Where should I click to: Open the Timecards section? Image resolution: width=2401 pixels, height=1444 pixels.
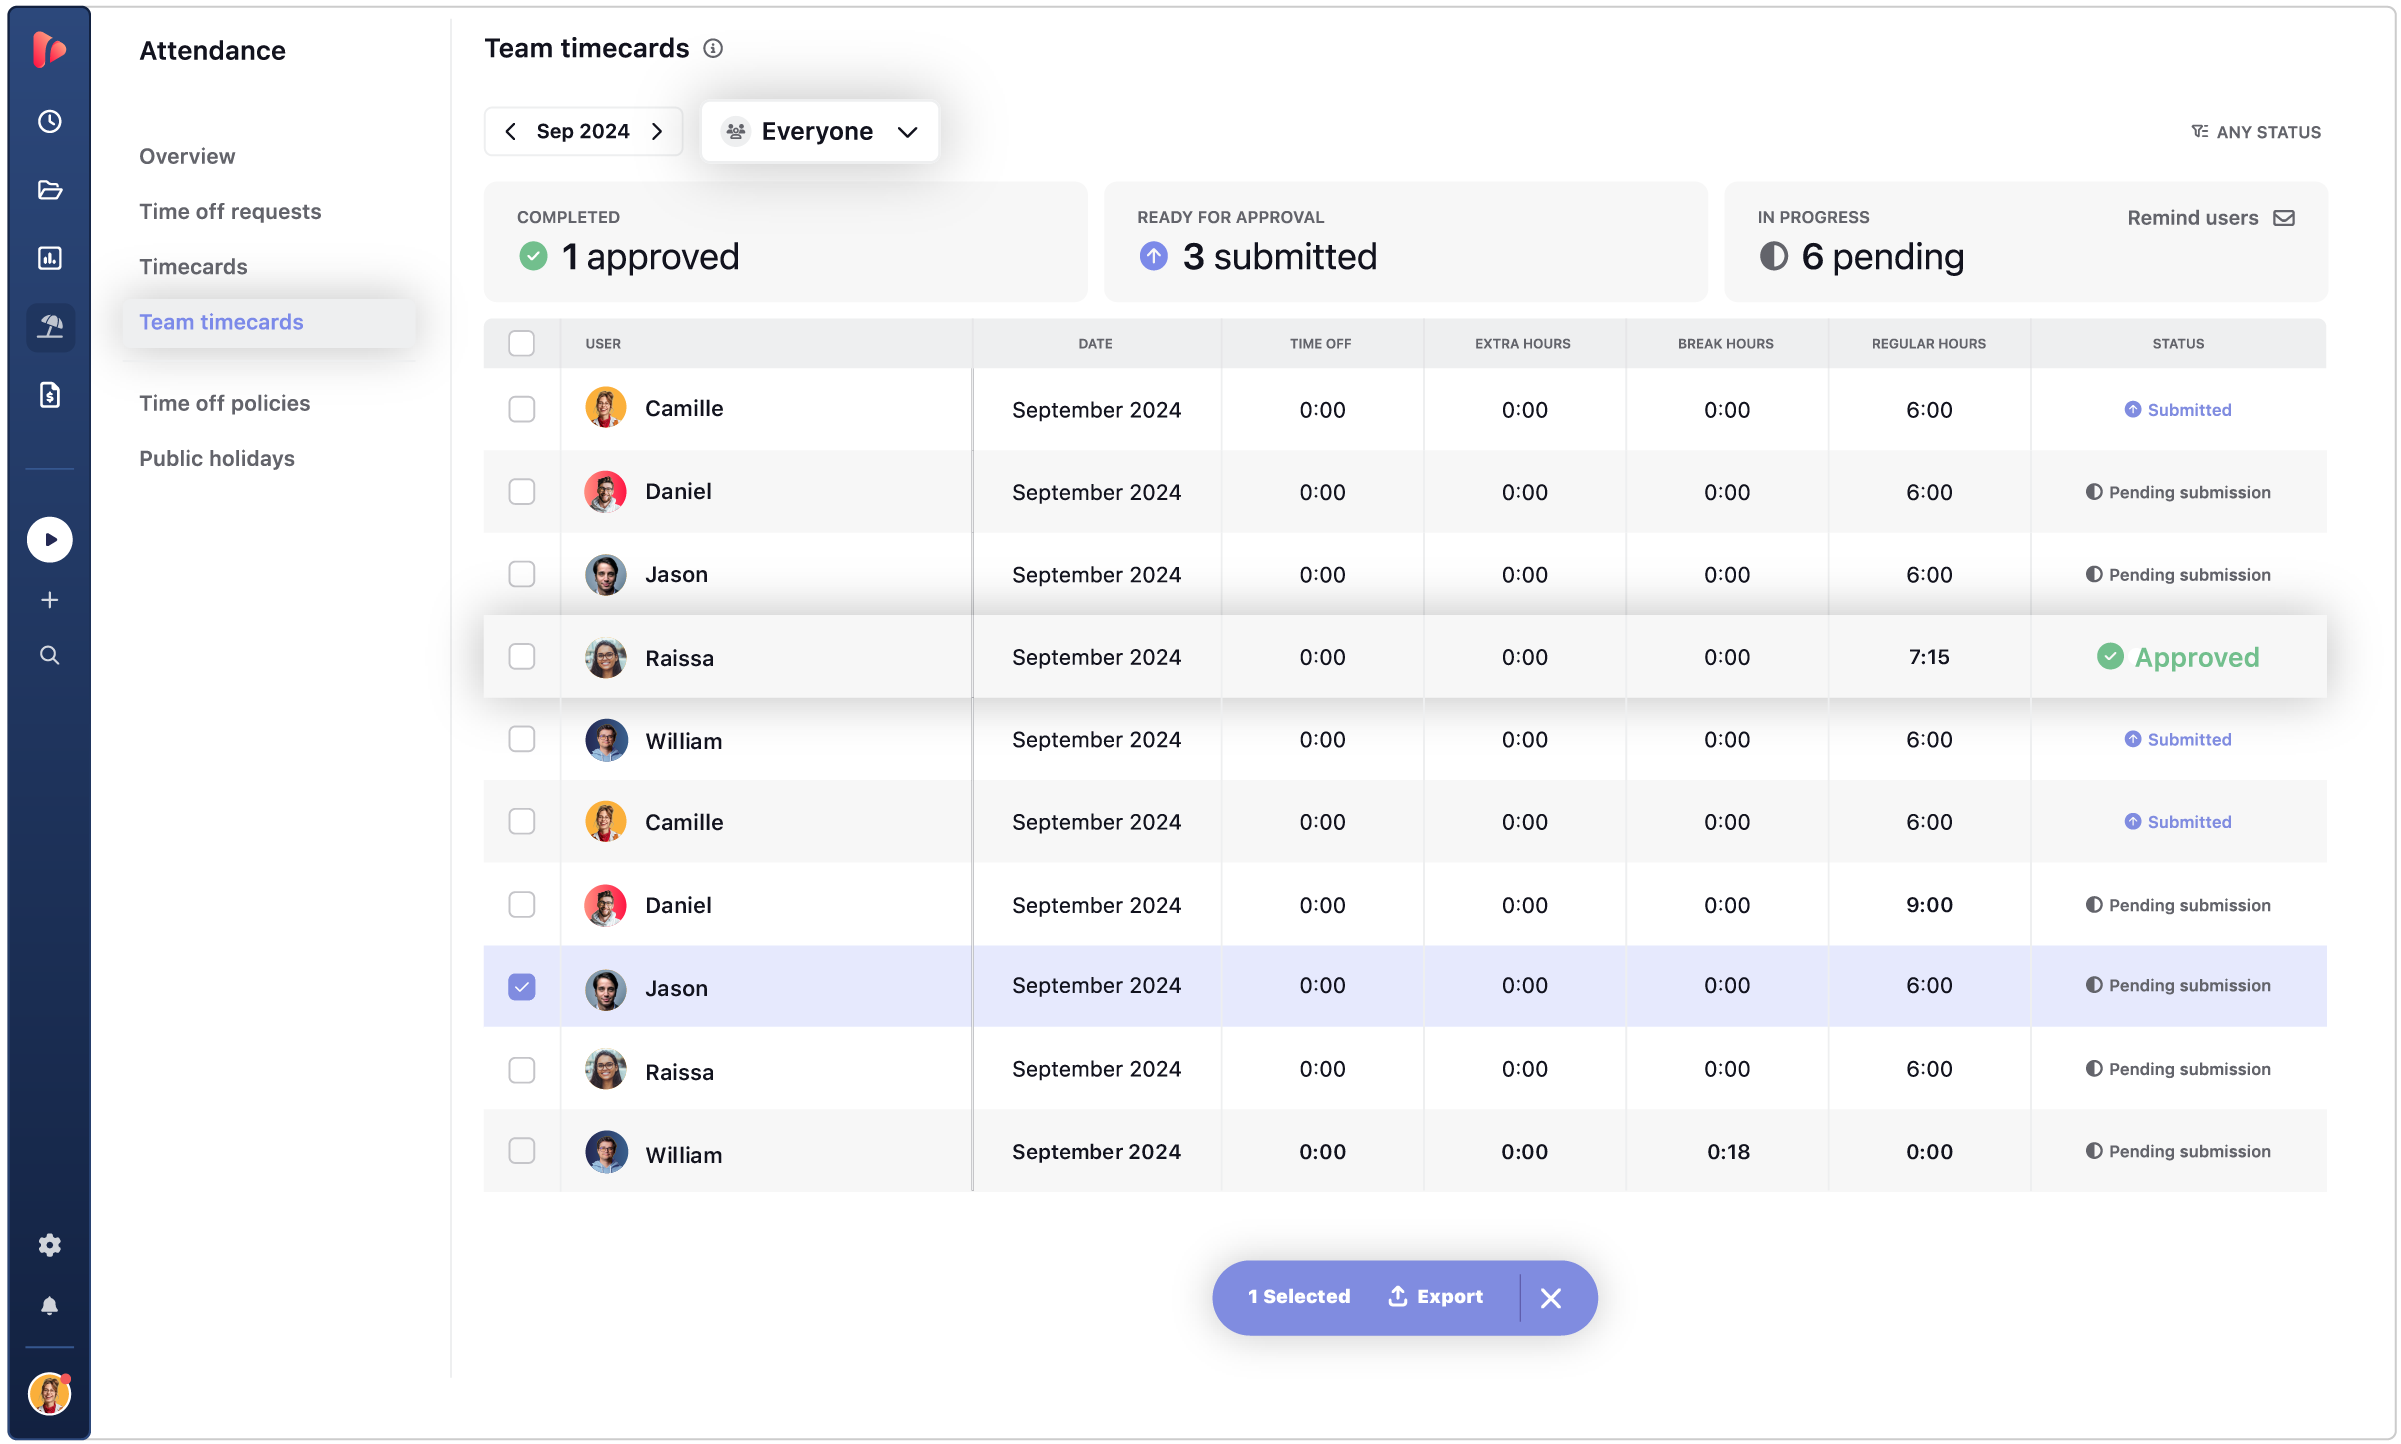click(x=194, y=266)
